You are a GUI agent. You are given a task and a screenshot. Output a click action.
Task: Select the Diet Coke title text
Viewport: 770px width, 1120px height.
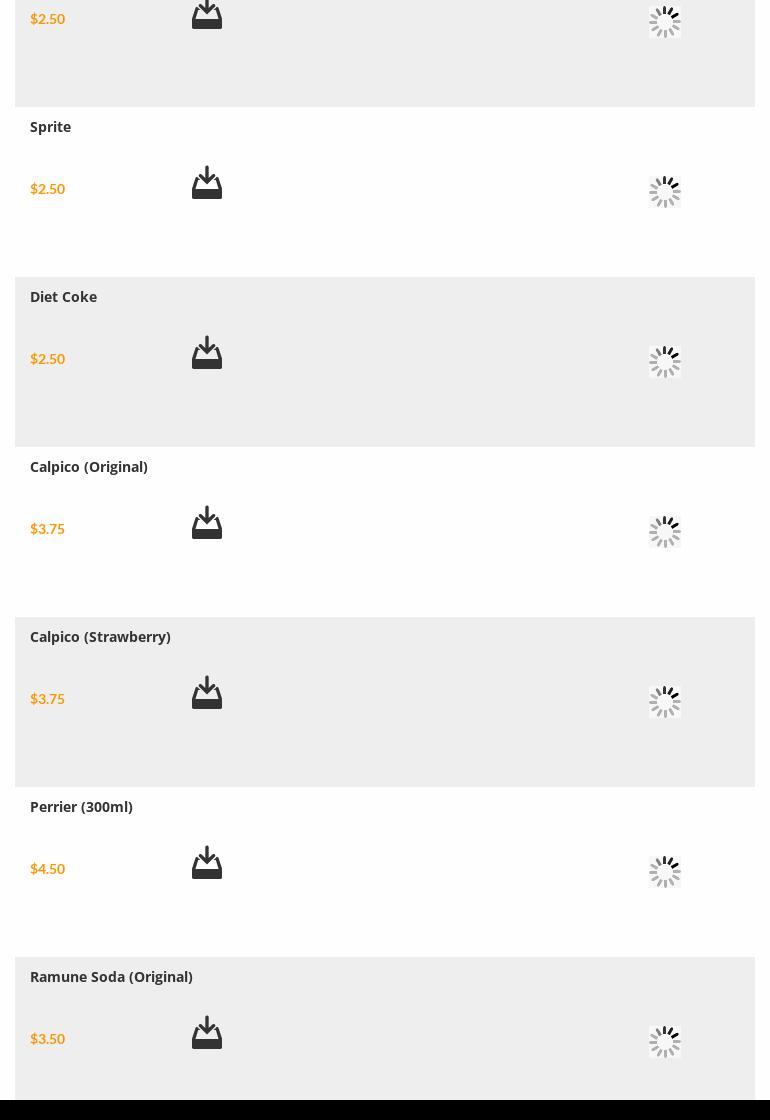point(63,297)
